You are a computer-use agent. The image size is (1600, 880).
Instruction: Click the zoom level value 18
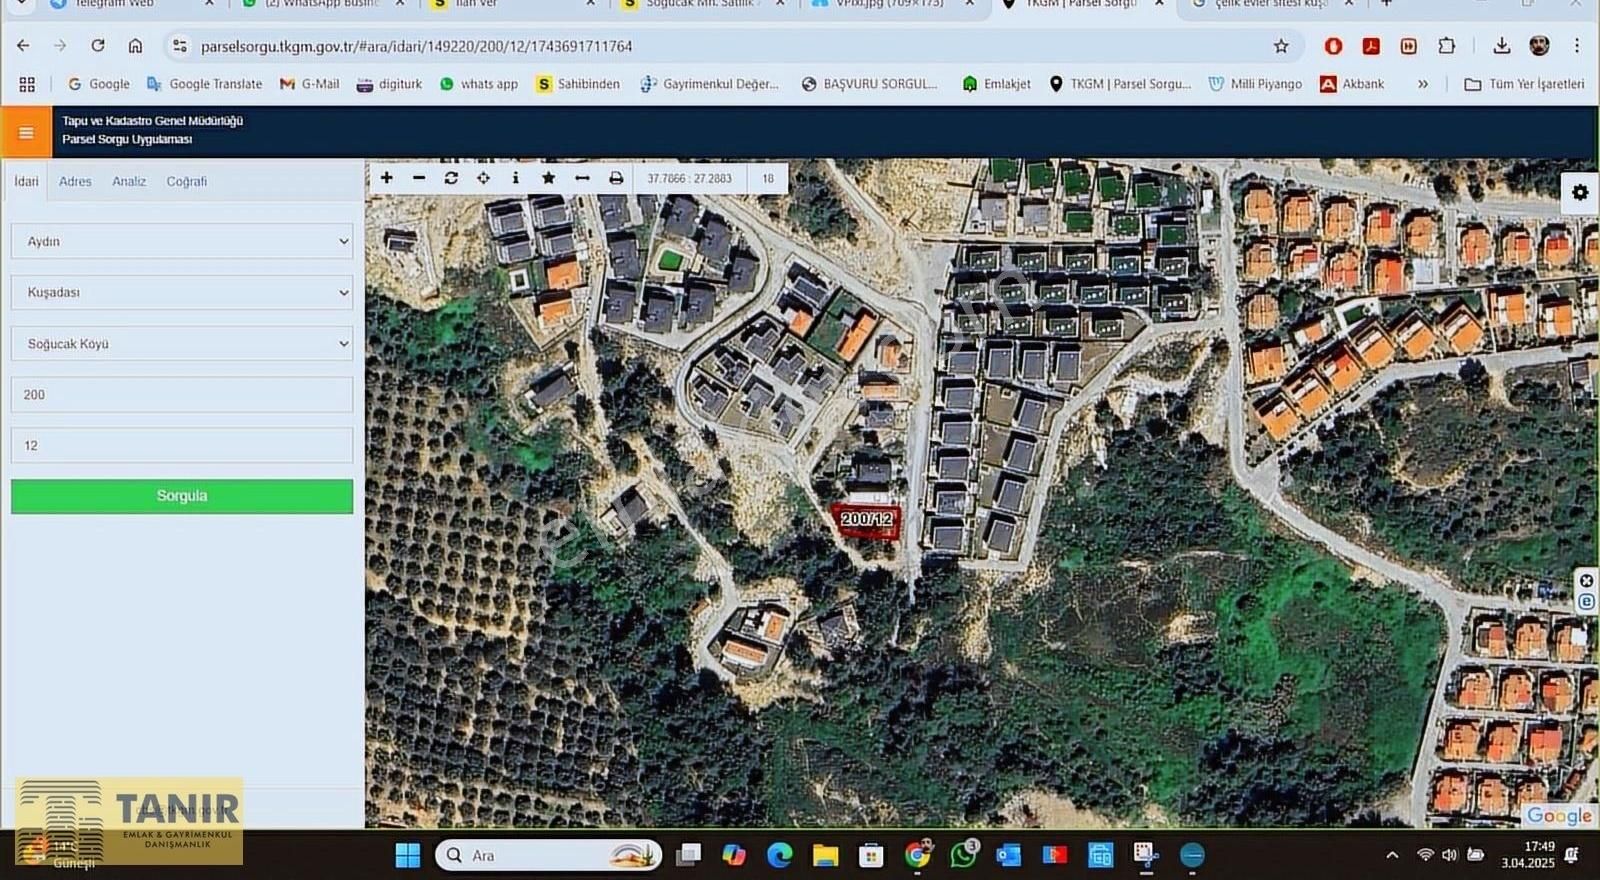point(768,178)
